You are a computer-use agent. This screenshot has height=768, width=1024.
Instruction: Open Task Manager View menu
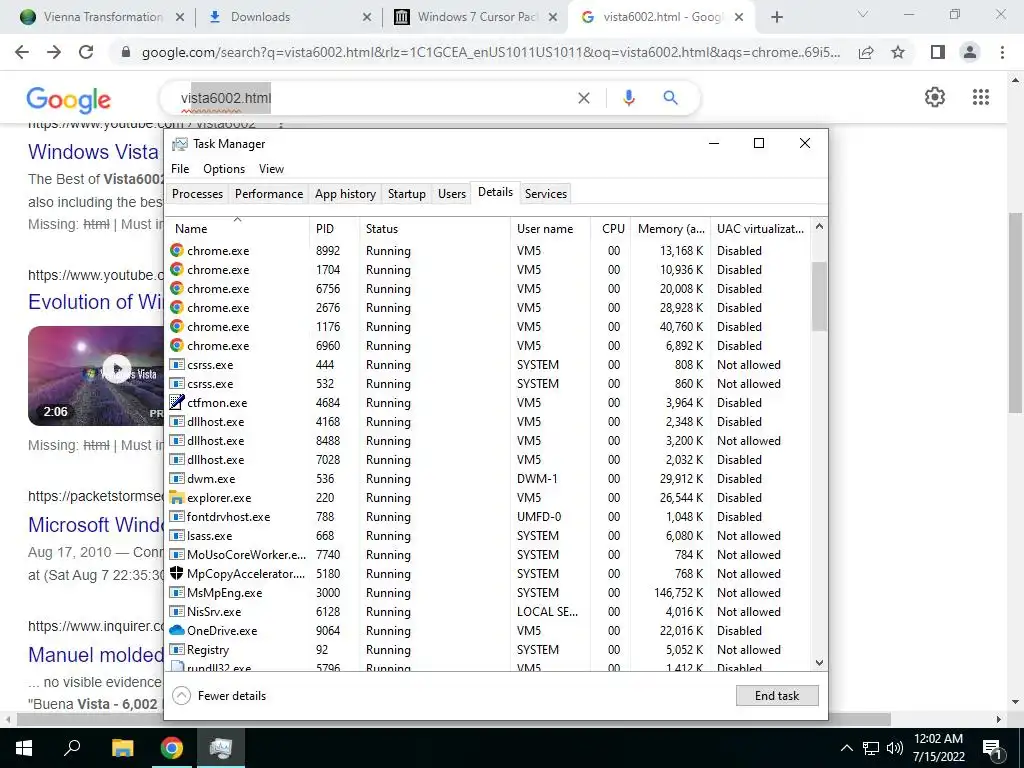click(271, 168)
